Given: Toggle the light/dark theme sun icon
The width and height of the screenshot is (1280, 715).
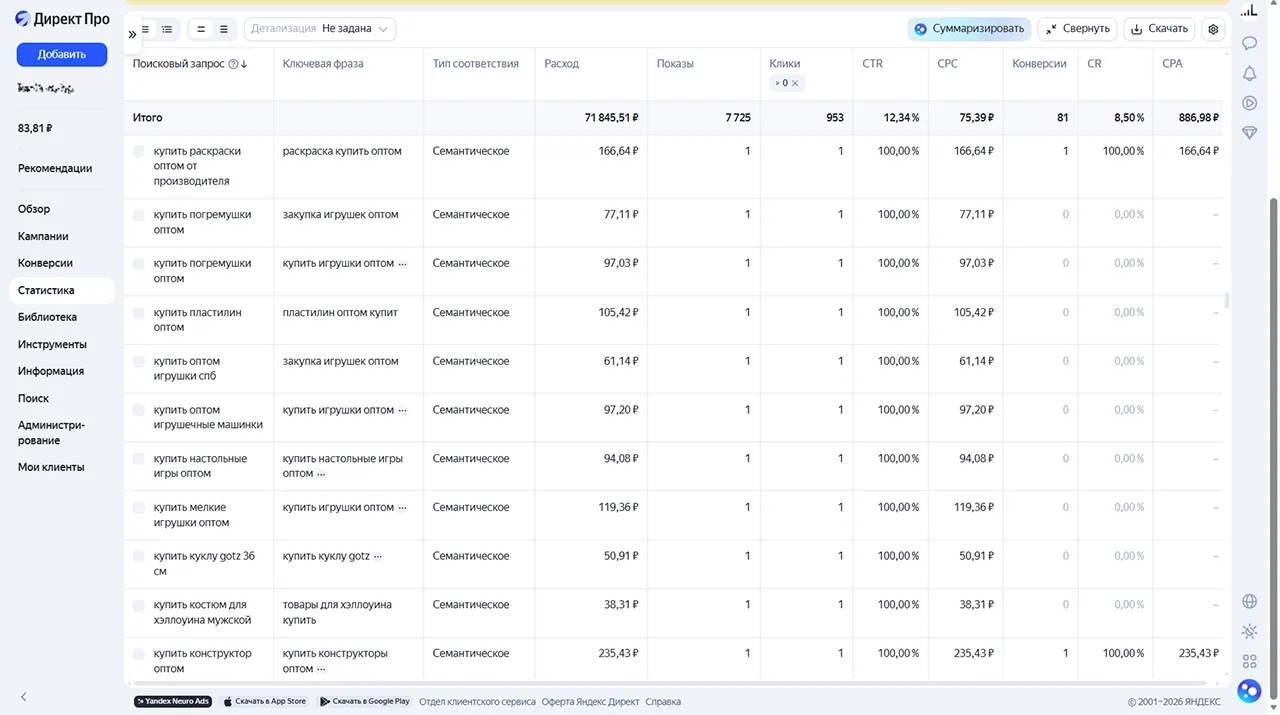Looking at the screenshot, I should 1249,631.
